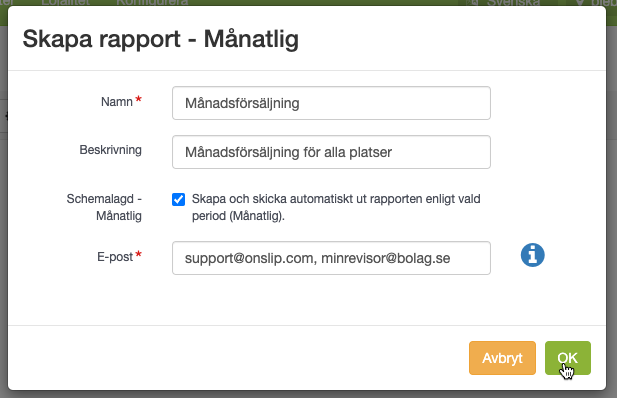Click the E-post address field
The image size is (617, 398).
331,258
